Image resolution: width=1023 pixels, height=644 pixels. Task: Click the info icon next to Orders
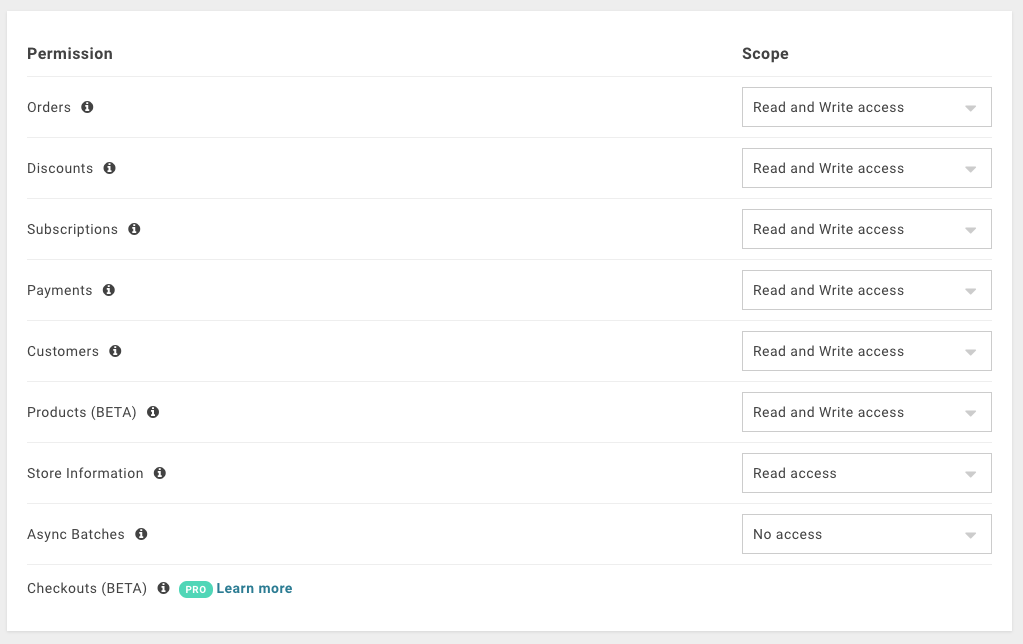pyautogui.click(x=87, y=107)
